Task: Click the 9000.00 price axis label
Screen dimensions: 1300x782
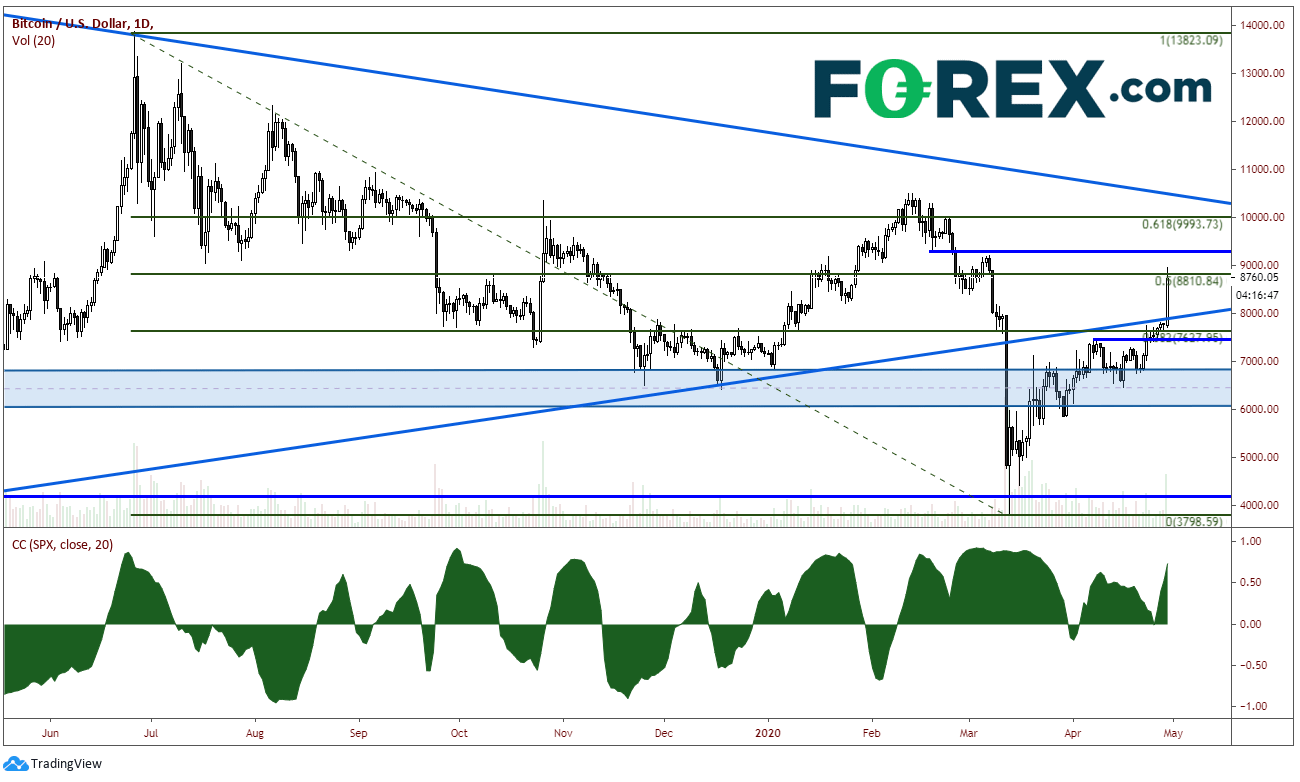Action: 1261,265
